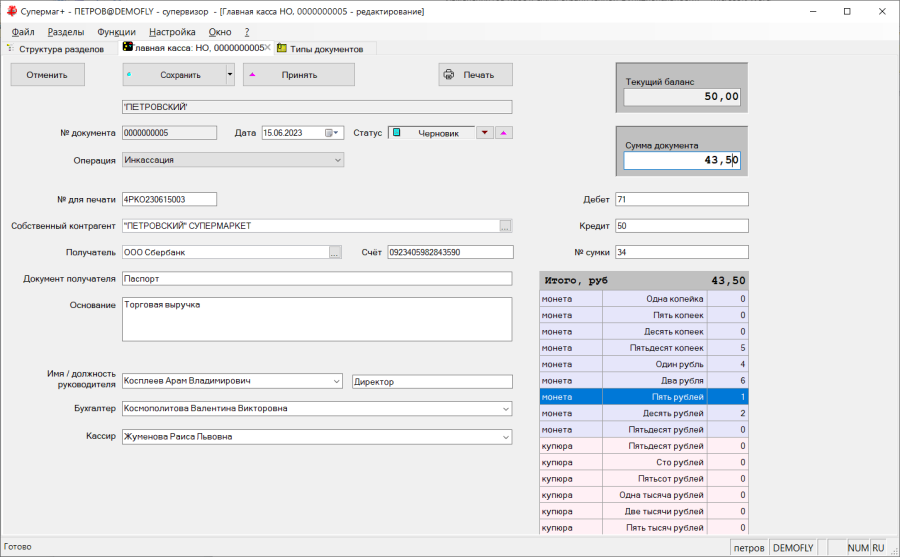Open the Функции menu
Image resolution: width=900 pixels, height=557 pixels.
(116, 32)
